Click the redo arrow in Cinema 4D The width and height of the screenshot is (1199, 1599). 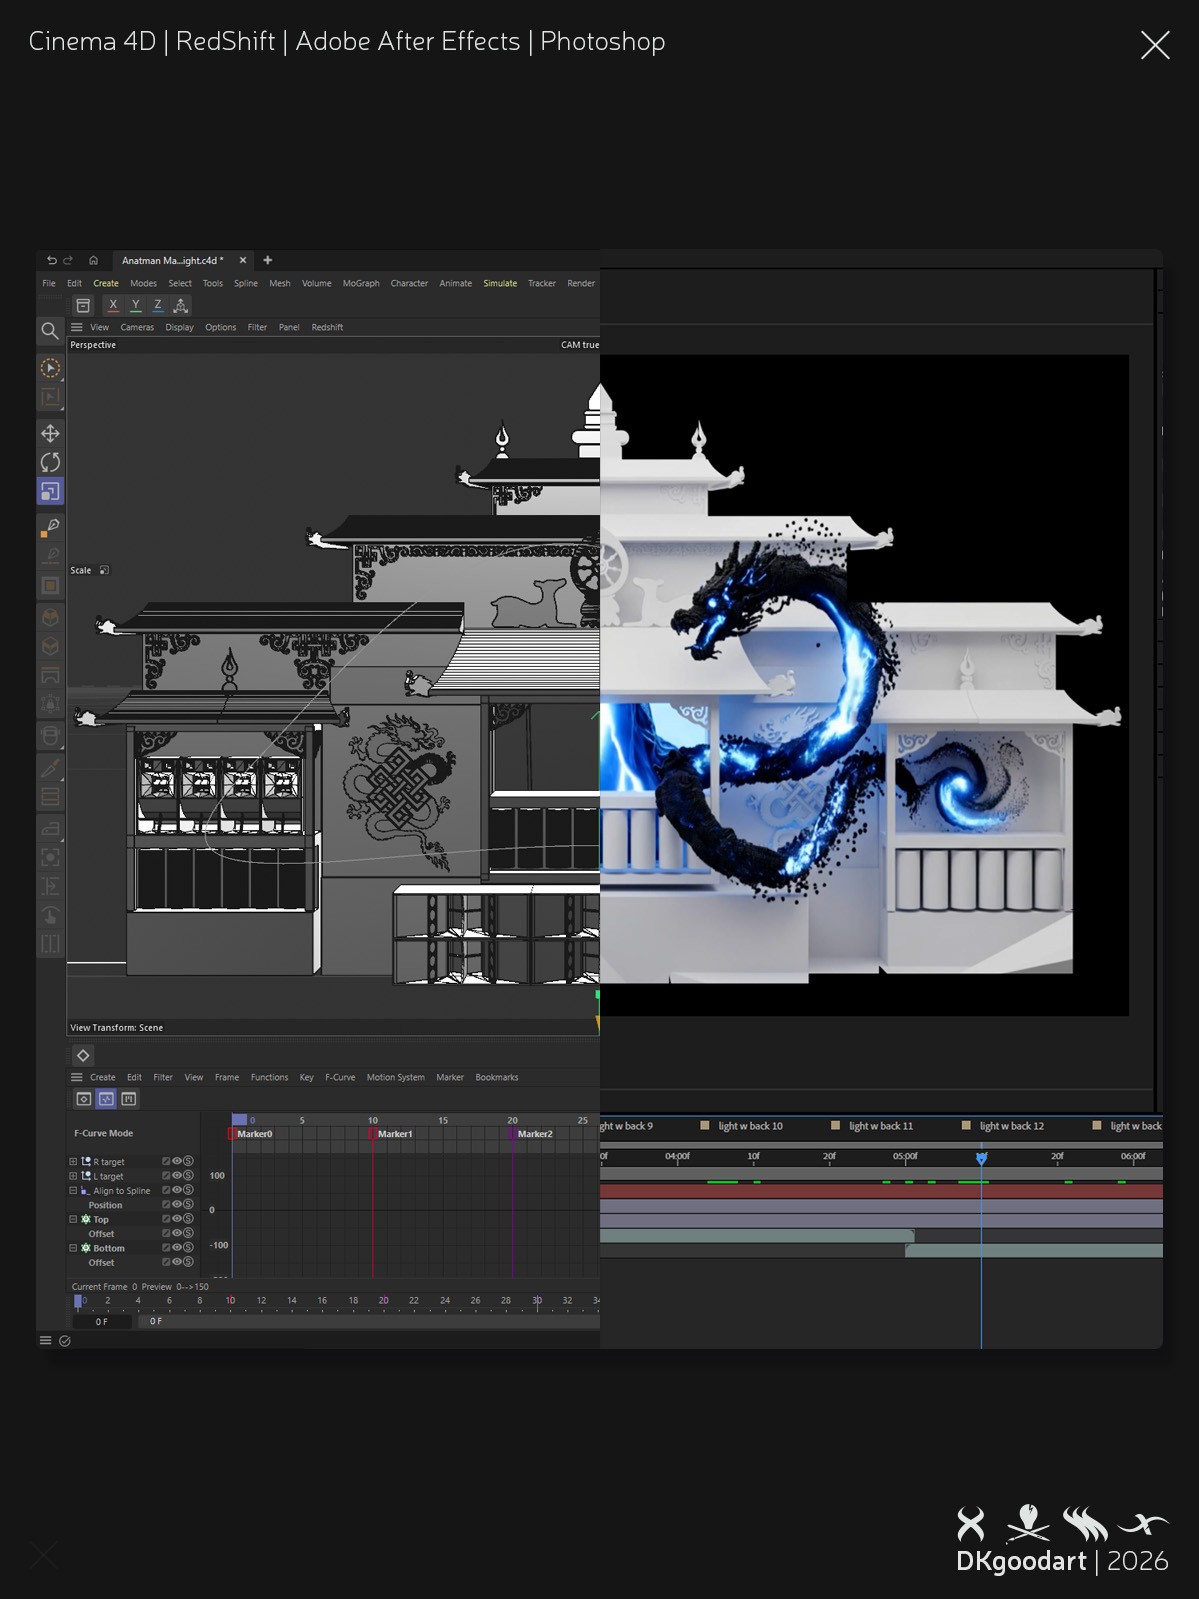point(68,260)
